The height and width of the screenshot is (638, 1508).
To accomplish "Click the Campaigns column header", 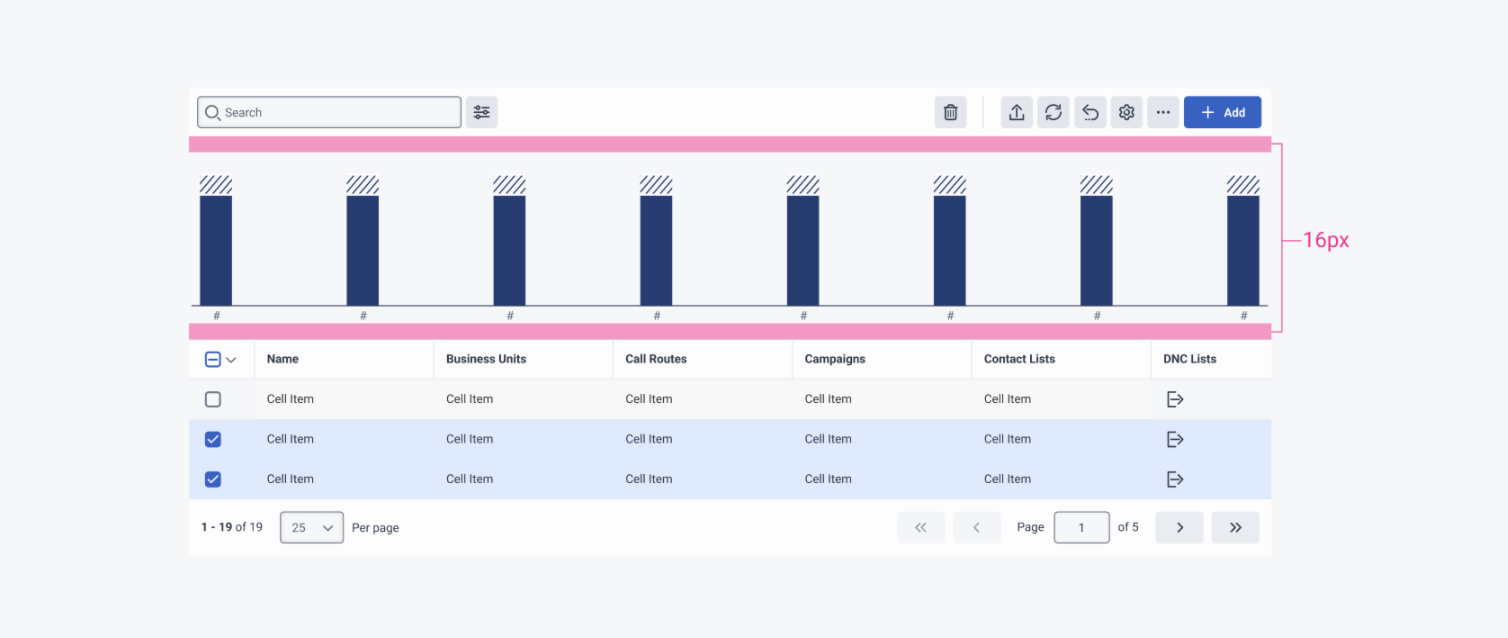I will 836,358.
